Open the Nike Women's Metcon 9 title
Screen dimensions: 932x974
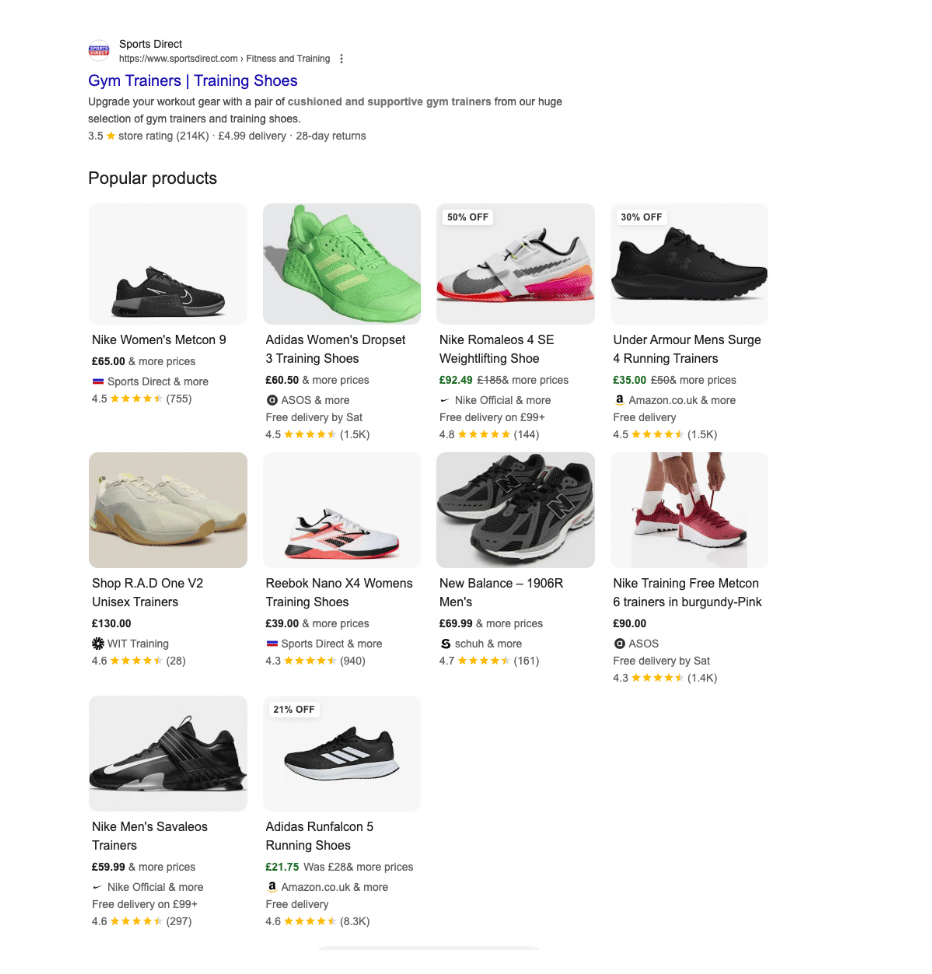pyautogui.click(x=159, y=340)
